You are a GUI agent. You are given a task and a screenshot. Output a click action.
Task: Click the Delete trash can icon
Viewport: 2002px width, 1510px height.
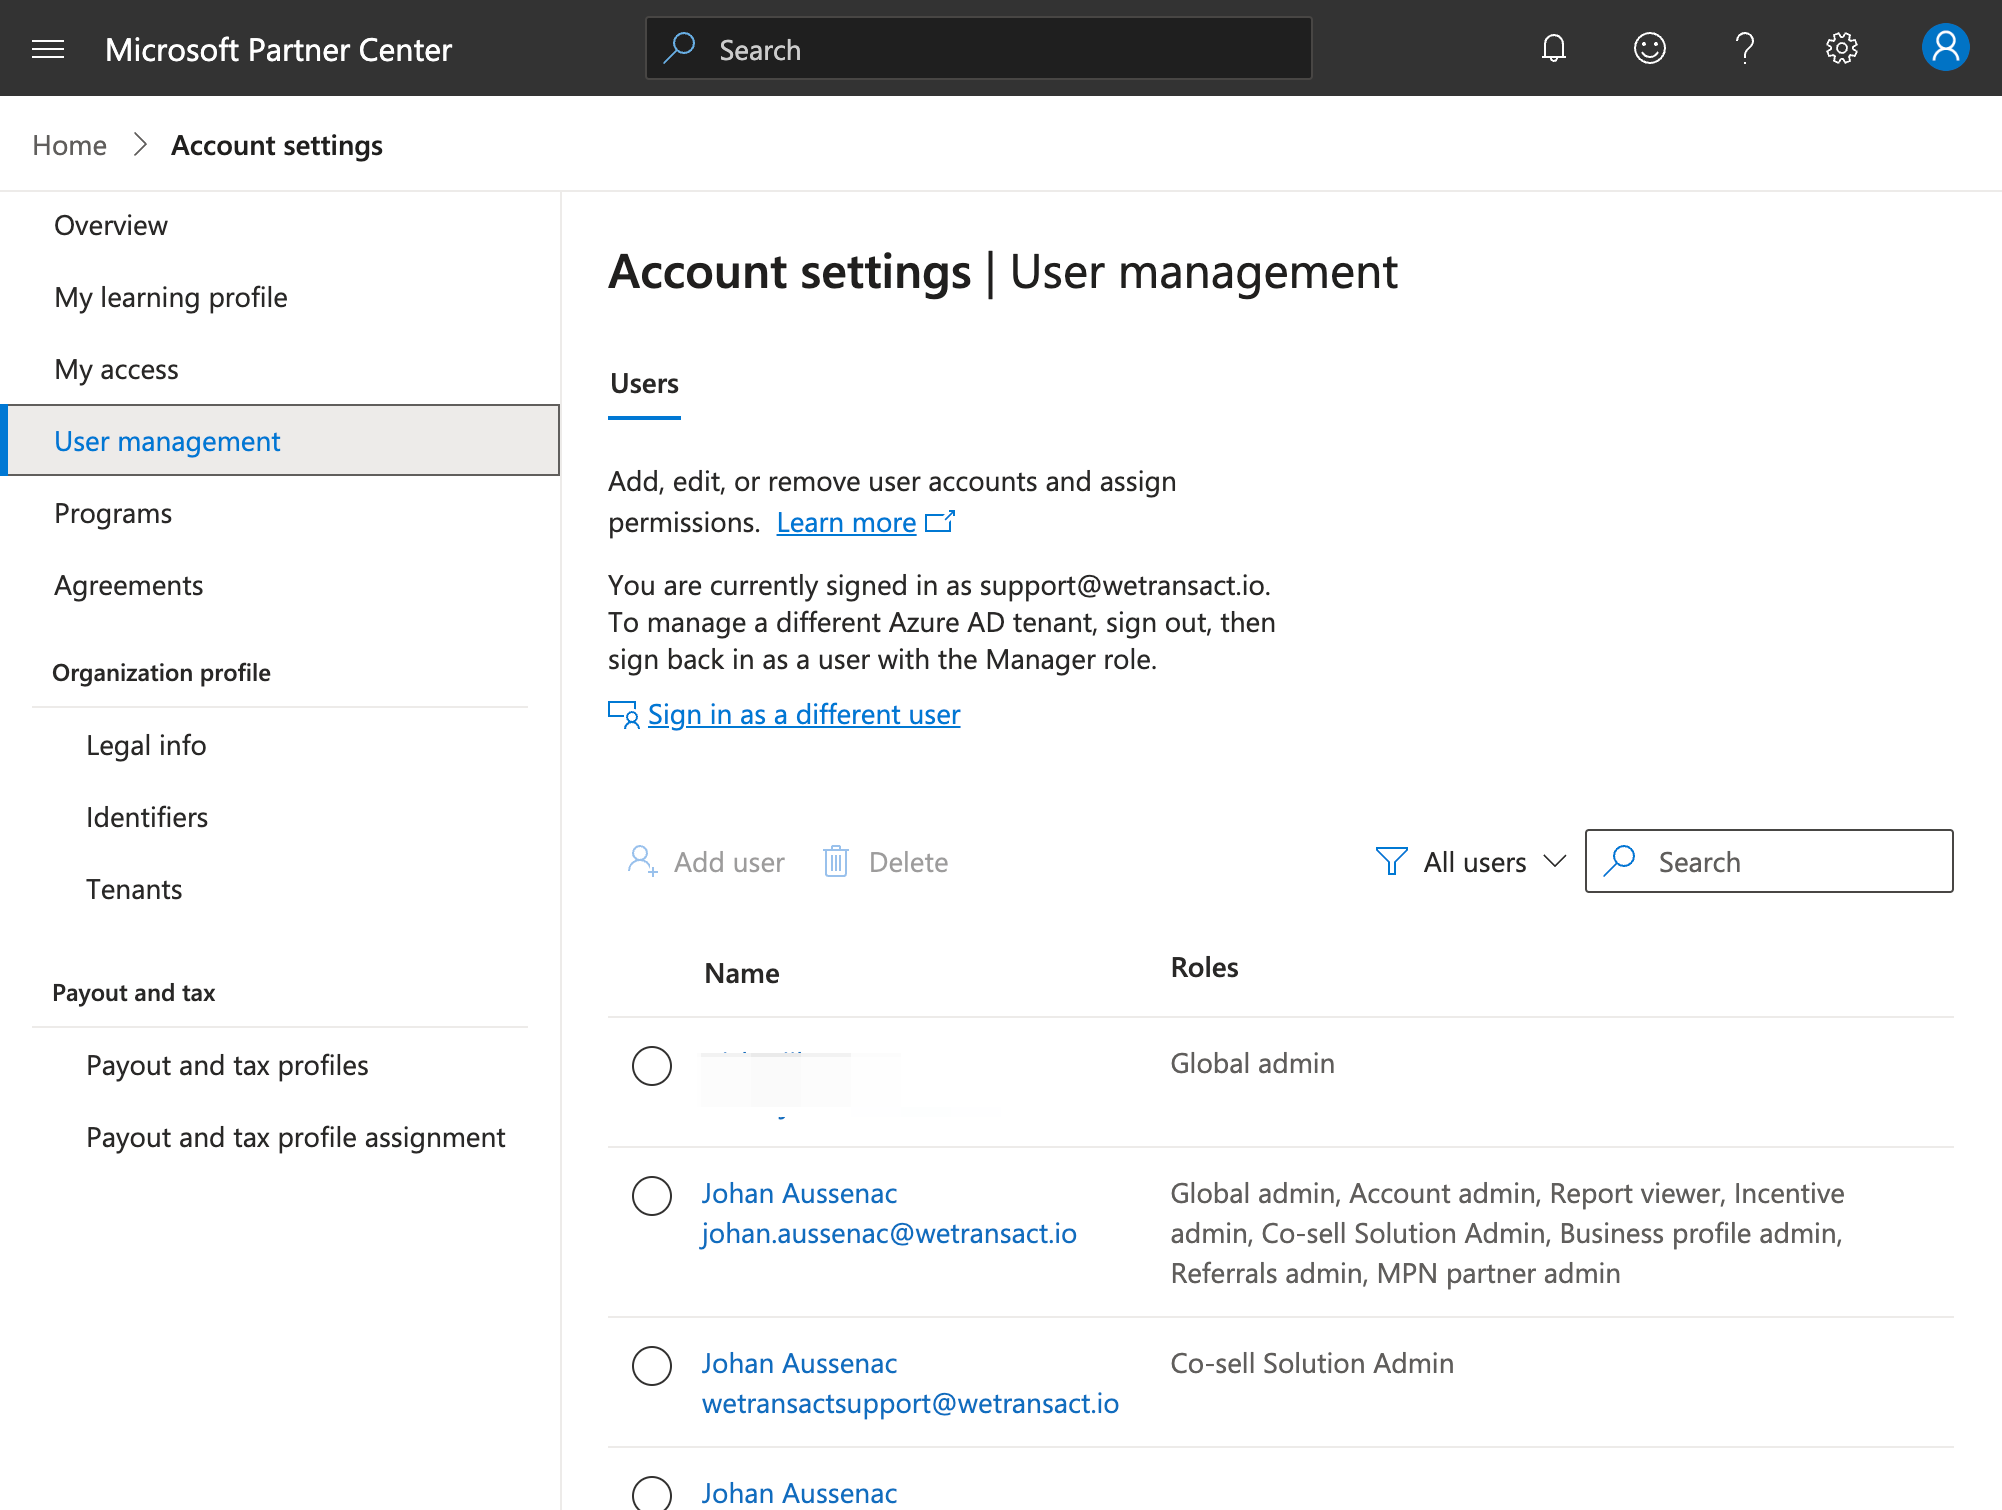836,861
